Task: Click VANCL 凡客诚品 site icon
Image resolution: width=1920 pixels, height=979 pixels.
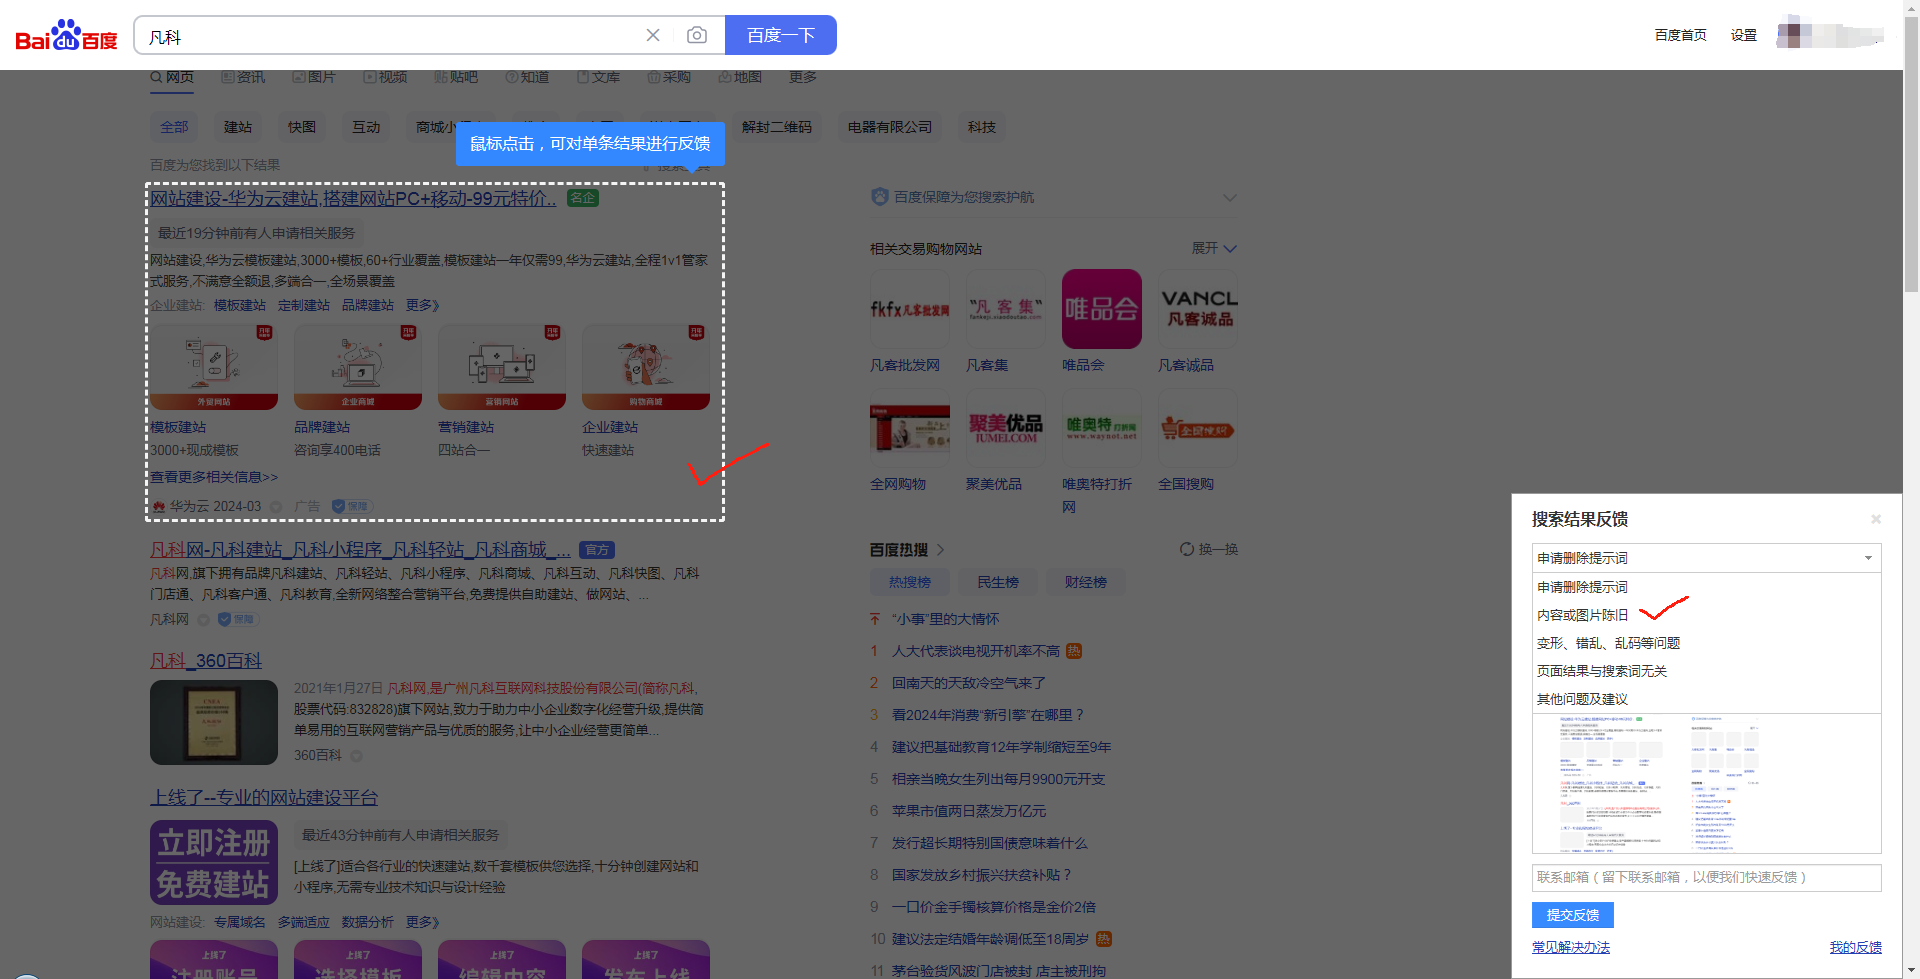Action: point(1198,309)
